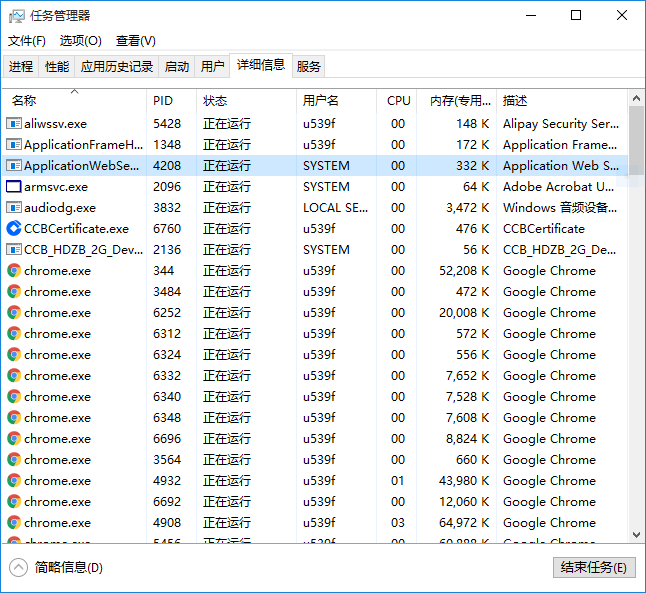This screenshot has height=593, width=646.
Task: Click Chrome icon for PID 6692
Action: click(14, 502)
